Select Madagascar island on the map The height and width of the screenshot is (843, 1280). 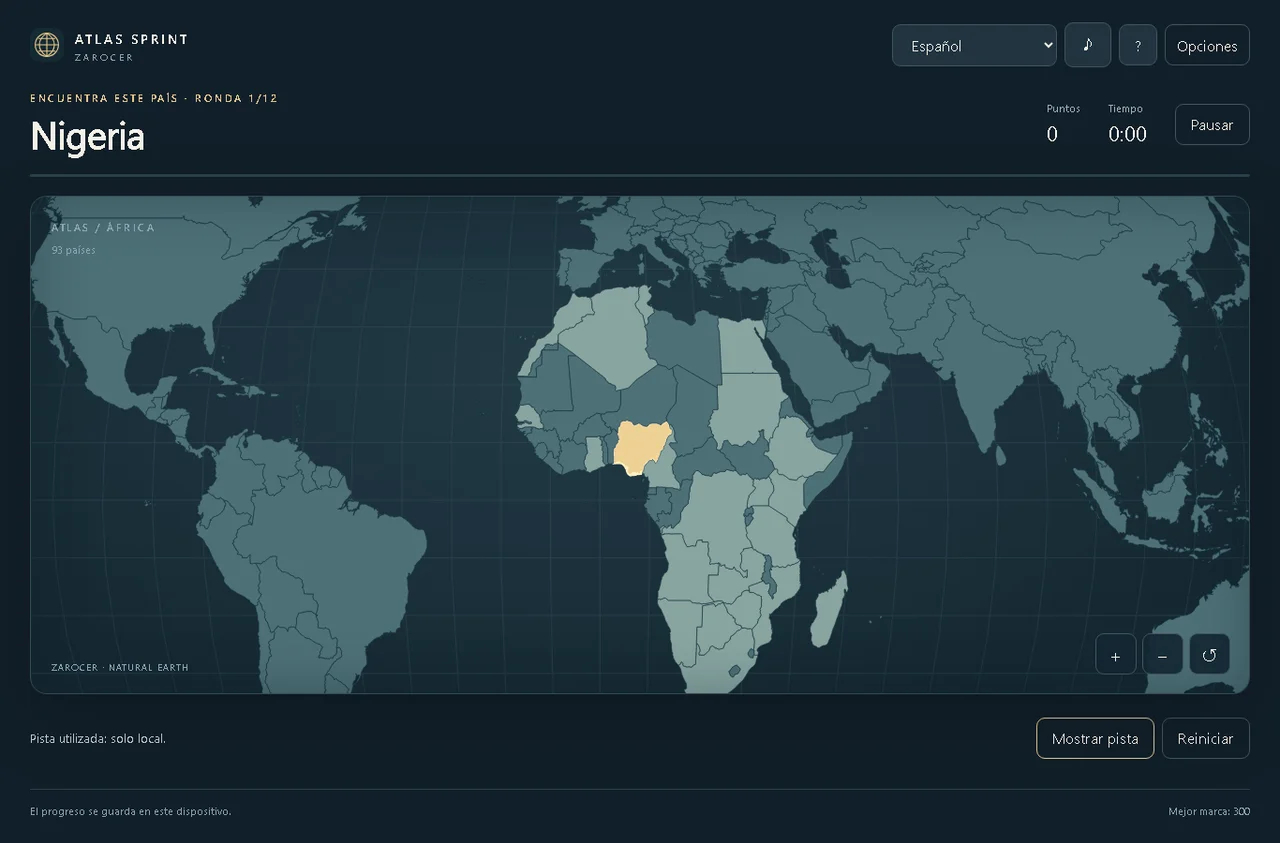(x=829, y=608)
